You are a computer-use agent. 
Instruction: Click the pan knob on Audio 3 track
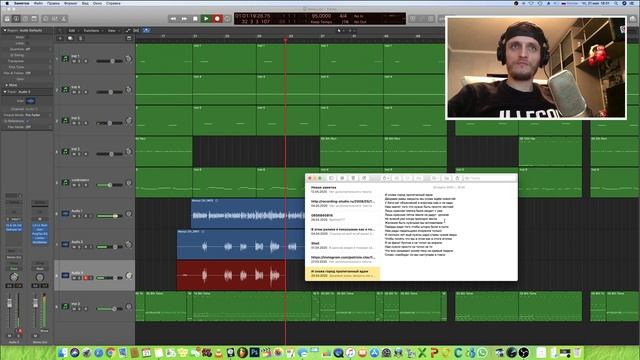(x=129, y=276)
